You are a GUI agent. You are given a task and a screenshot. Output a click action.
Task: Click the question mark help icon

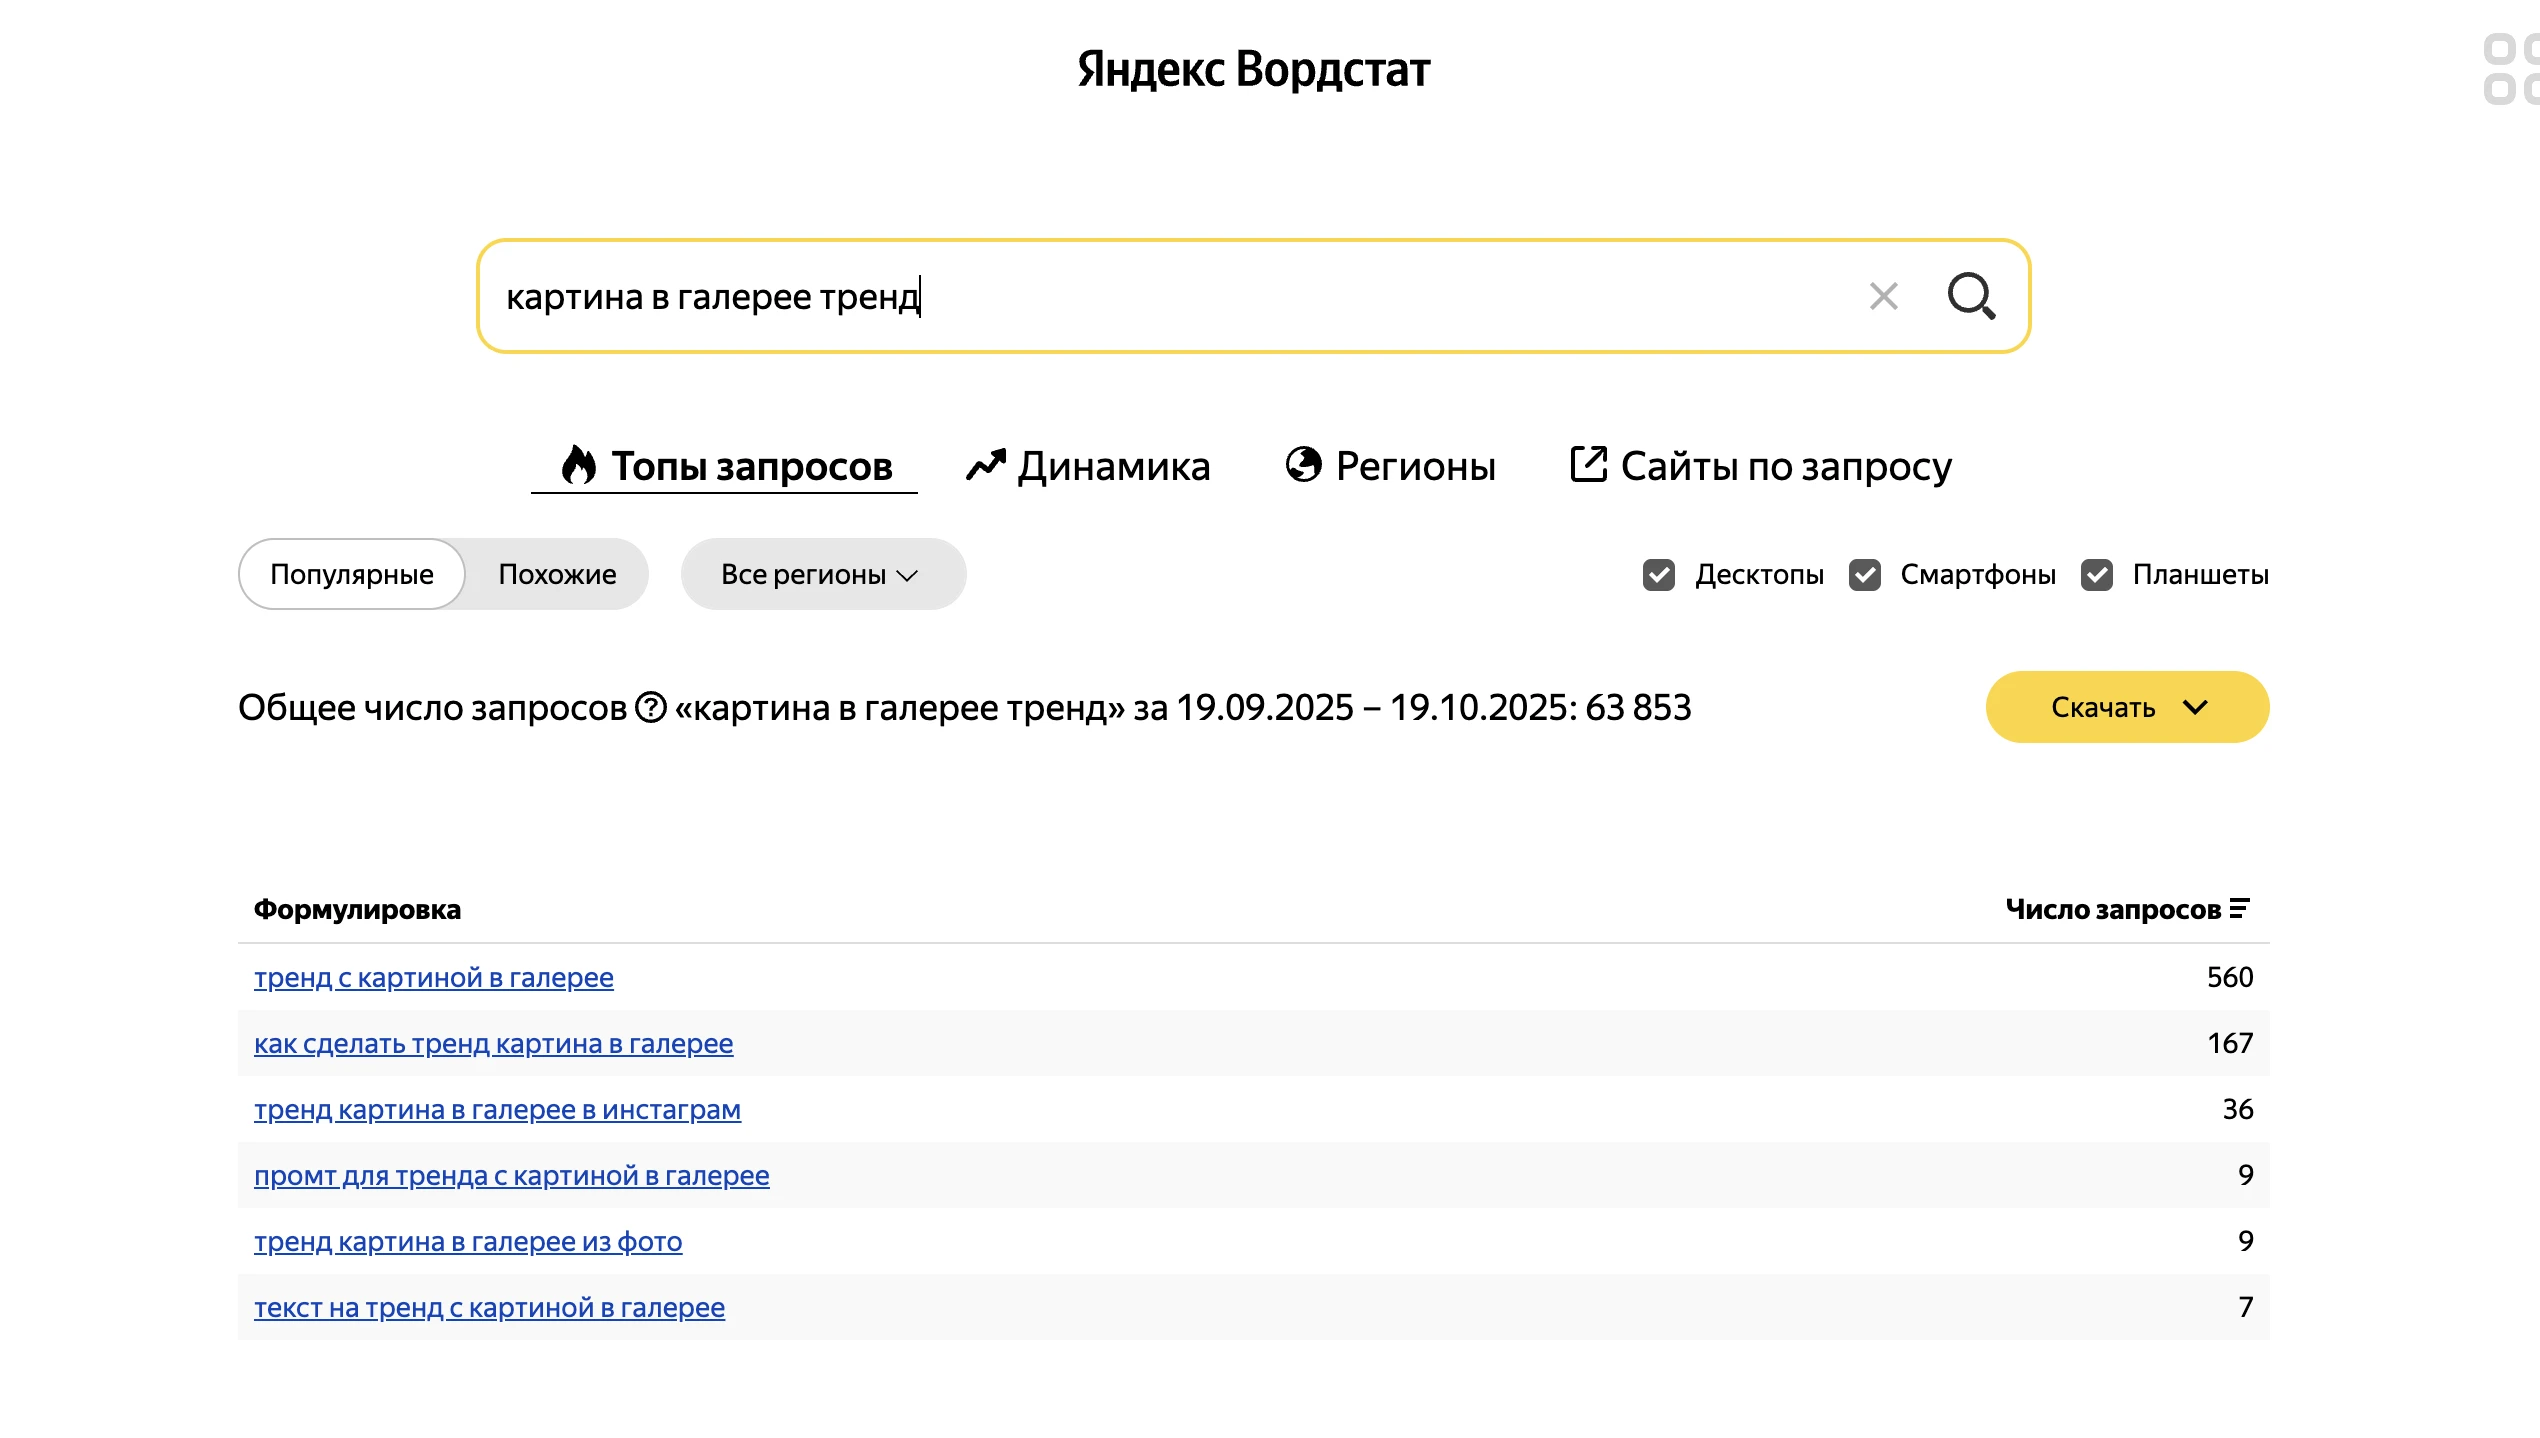(651, 707)
